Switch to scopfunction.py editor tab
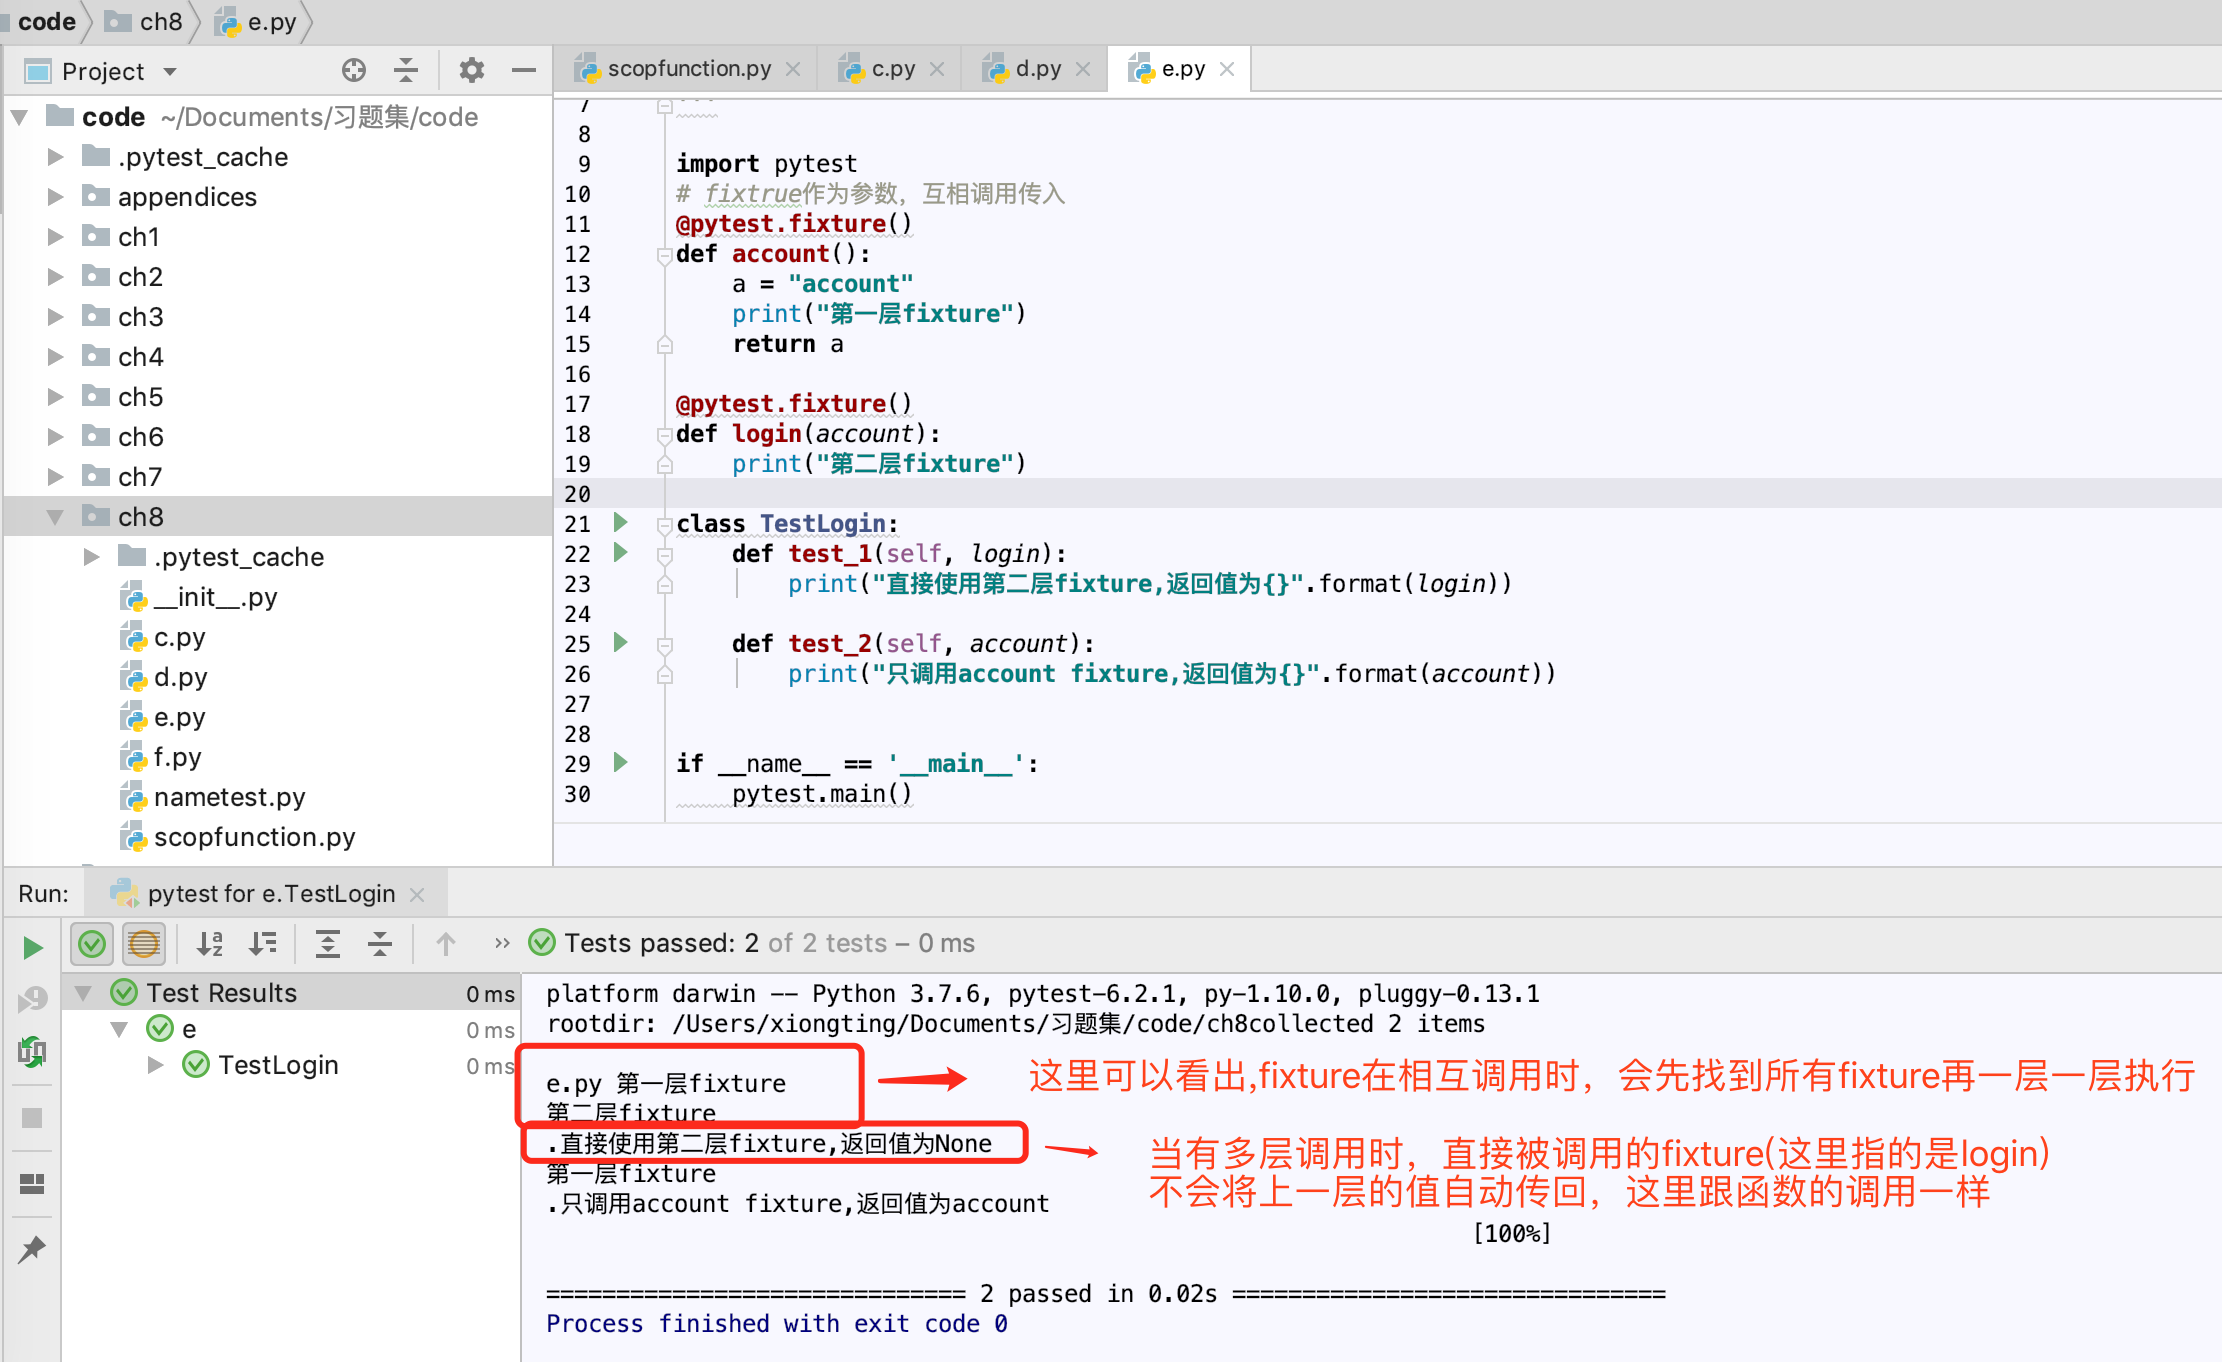The image size is (2222, 1362). [688, 68]
